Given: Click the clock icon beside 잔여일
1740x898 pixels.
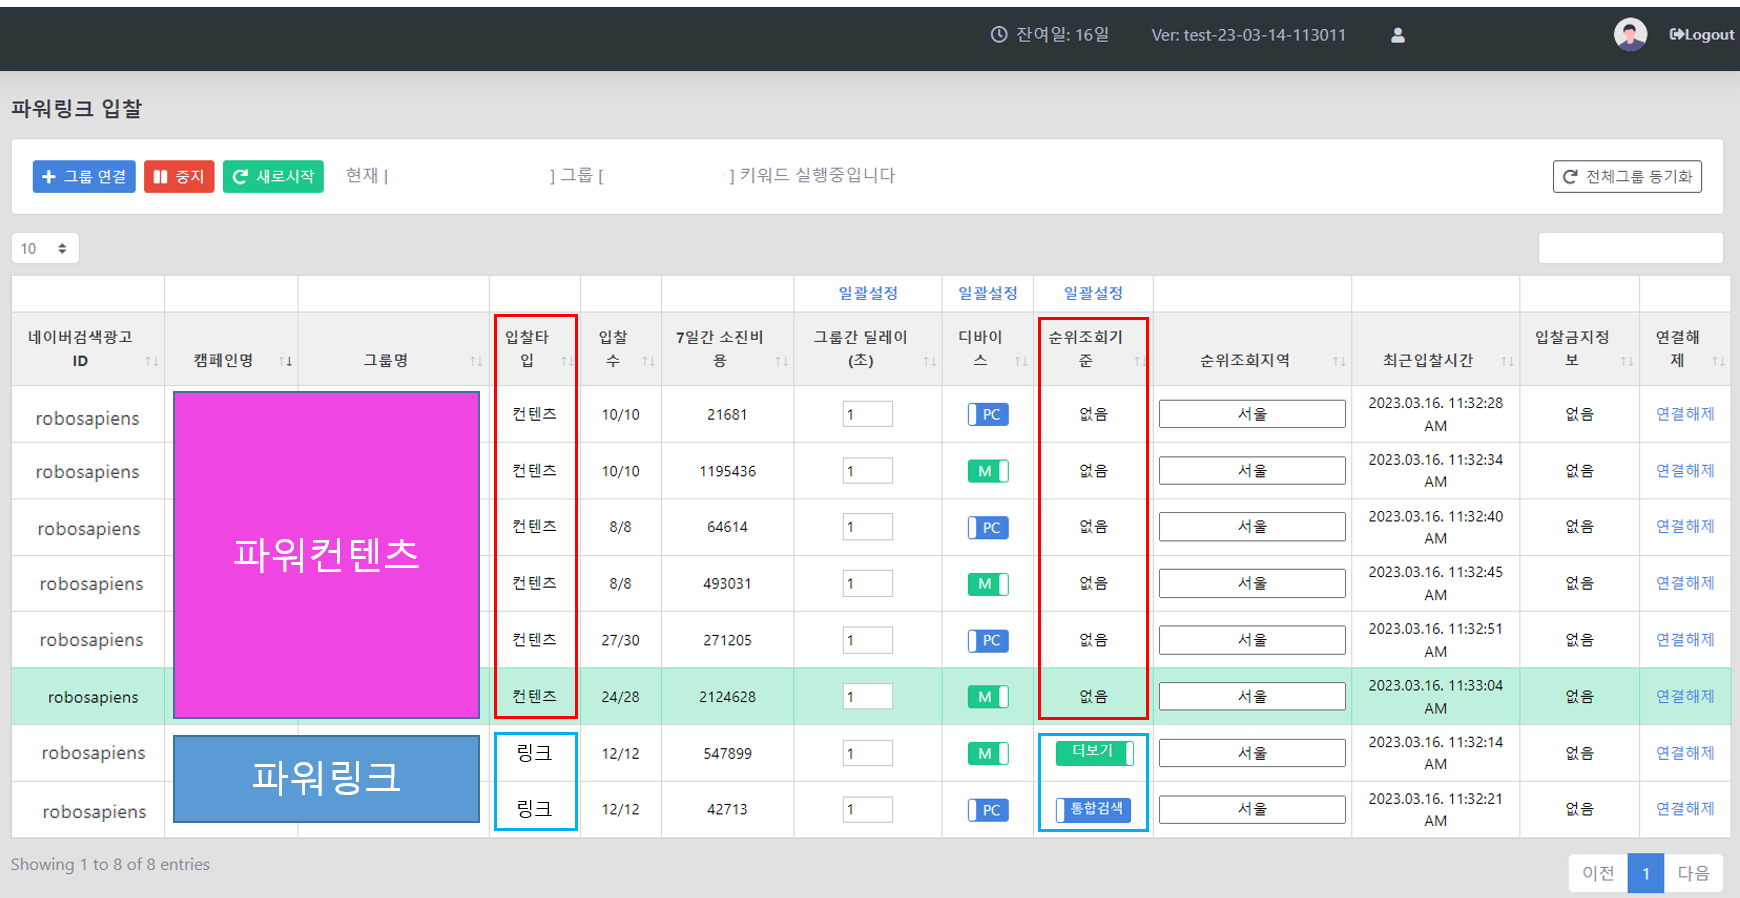Looking at the screenshot, I should click(998, 35).
